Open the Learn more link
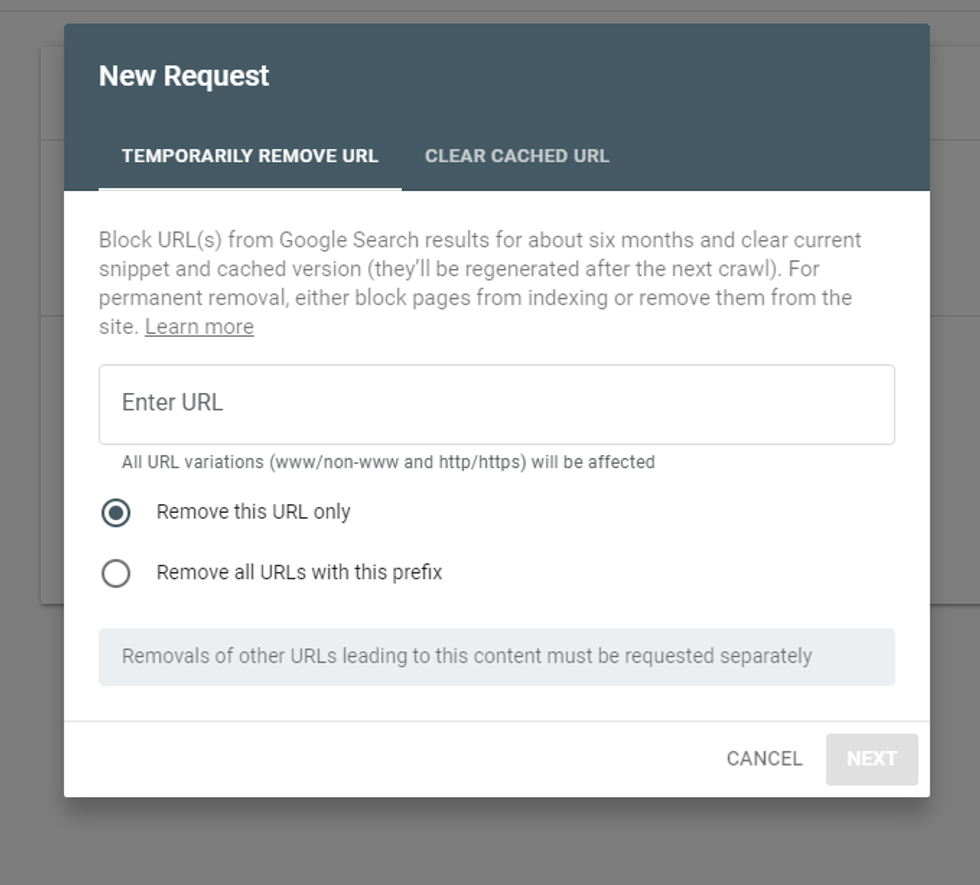Screen dimensions: 980x885 tap(199, 327)
